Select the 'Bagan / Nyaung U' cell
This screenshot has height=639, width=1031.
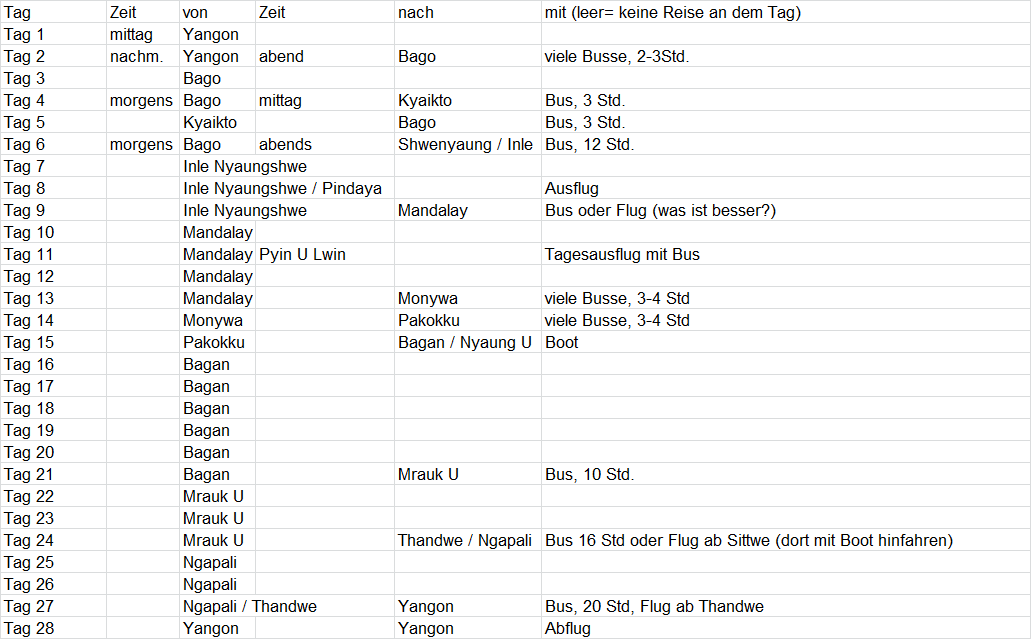[x=464, y=343]
